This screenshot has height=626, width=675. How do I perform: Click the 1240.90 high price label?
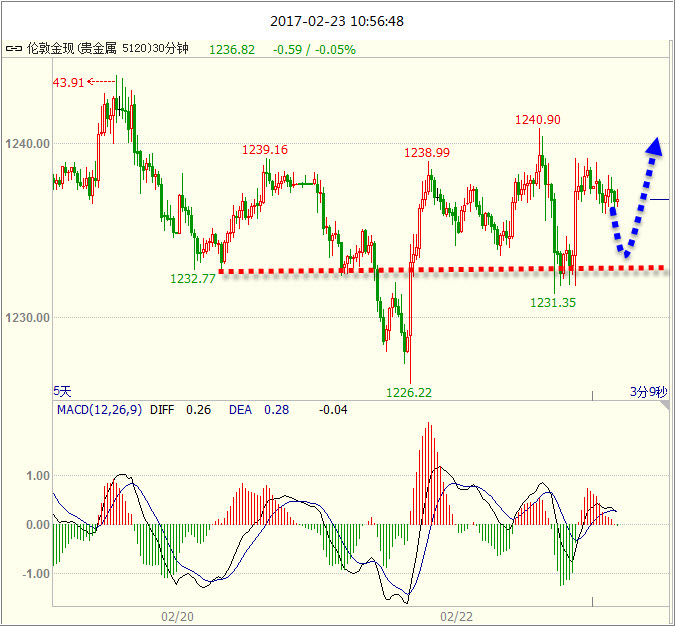[x=538, y=120]
